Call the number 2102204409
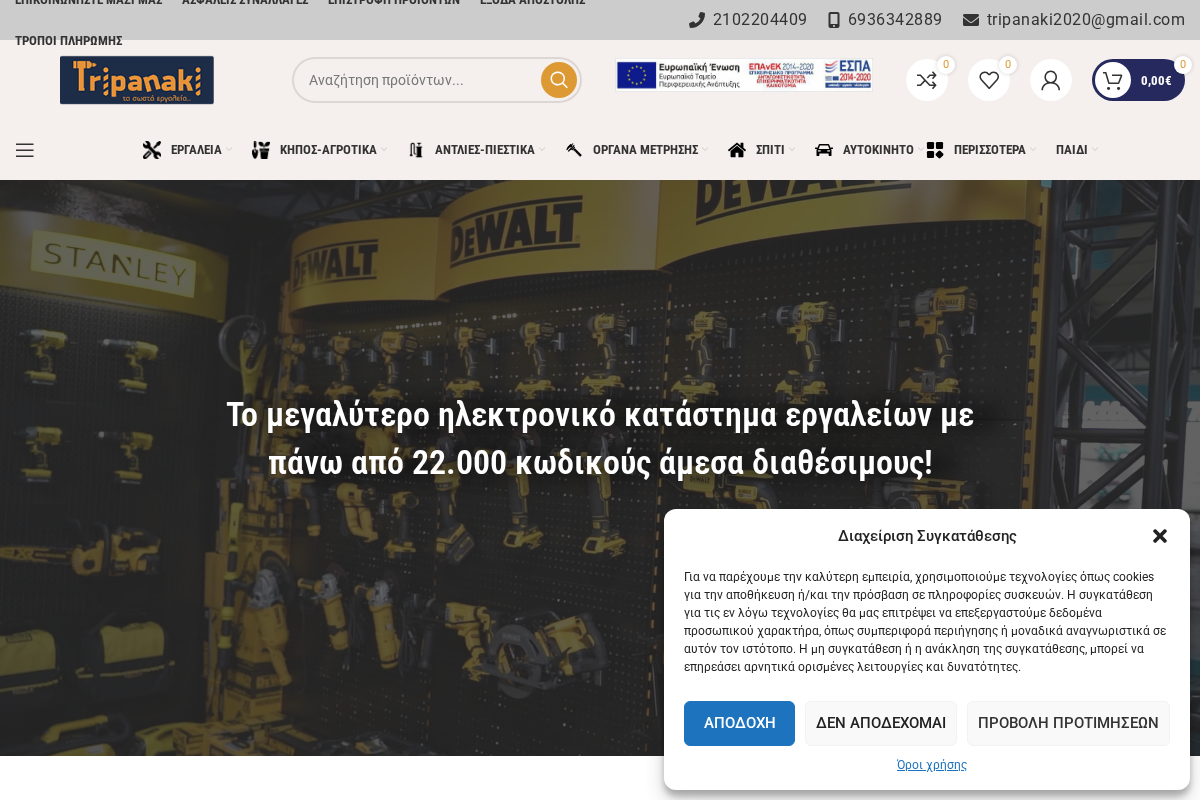 [x=760, y=20]
